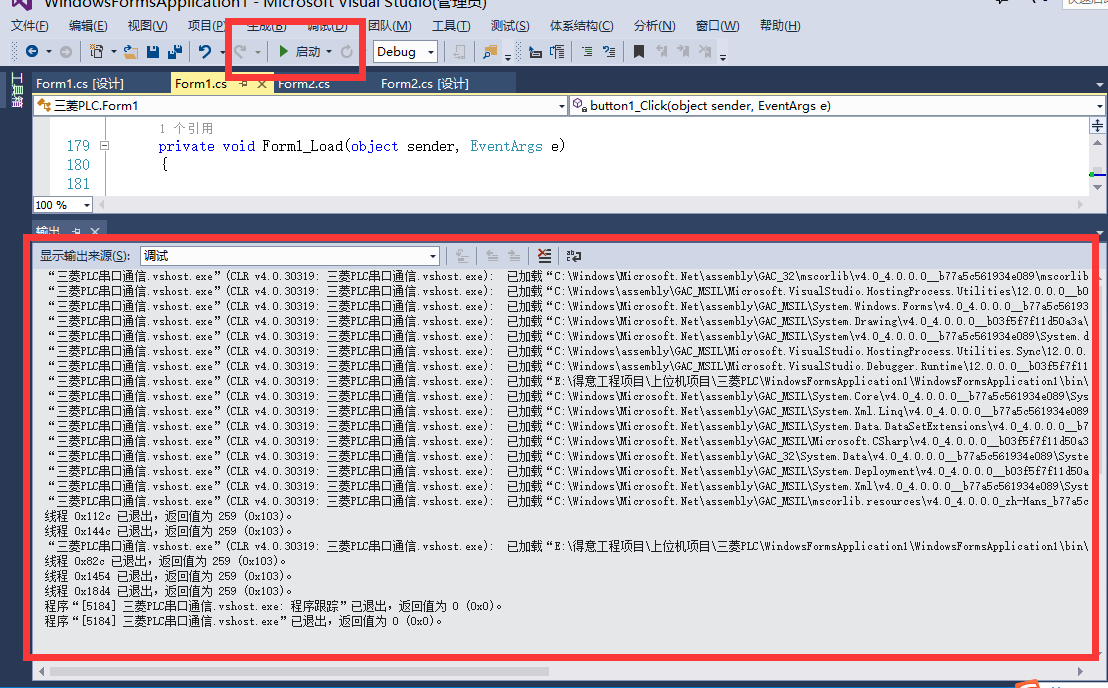Pin the 输出 panel with auto-hide icon
The width and height of the screenshot is (1108, 688).
pyautogui.click(x=76, y=231)
